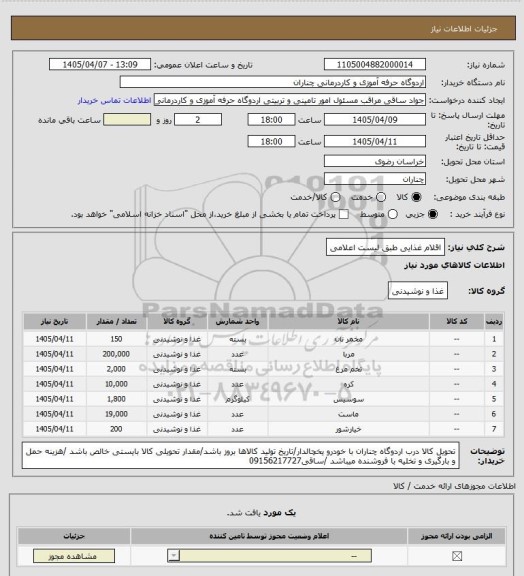This screenshot has height=576, width=524.
Task: Click the واحد شمارش column header
Action: [237, 321]
